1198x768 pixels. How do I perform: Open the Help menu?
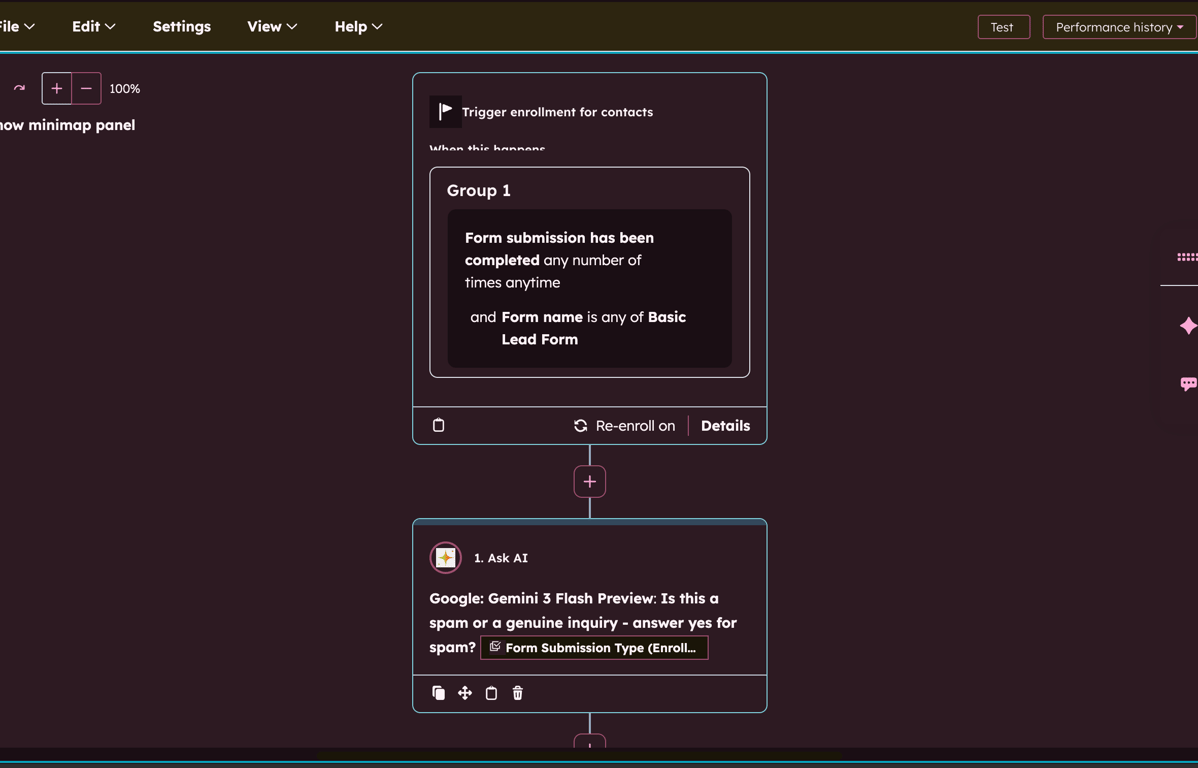pyautogui.click(x=357, y=26)
